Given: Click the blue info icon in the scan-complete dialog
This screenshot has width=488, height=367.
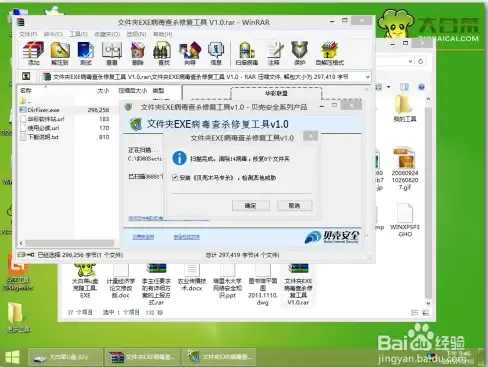Looking at the screenshot, I should [179, 158].
